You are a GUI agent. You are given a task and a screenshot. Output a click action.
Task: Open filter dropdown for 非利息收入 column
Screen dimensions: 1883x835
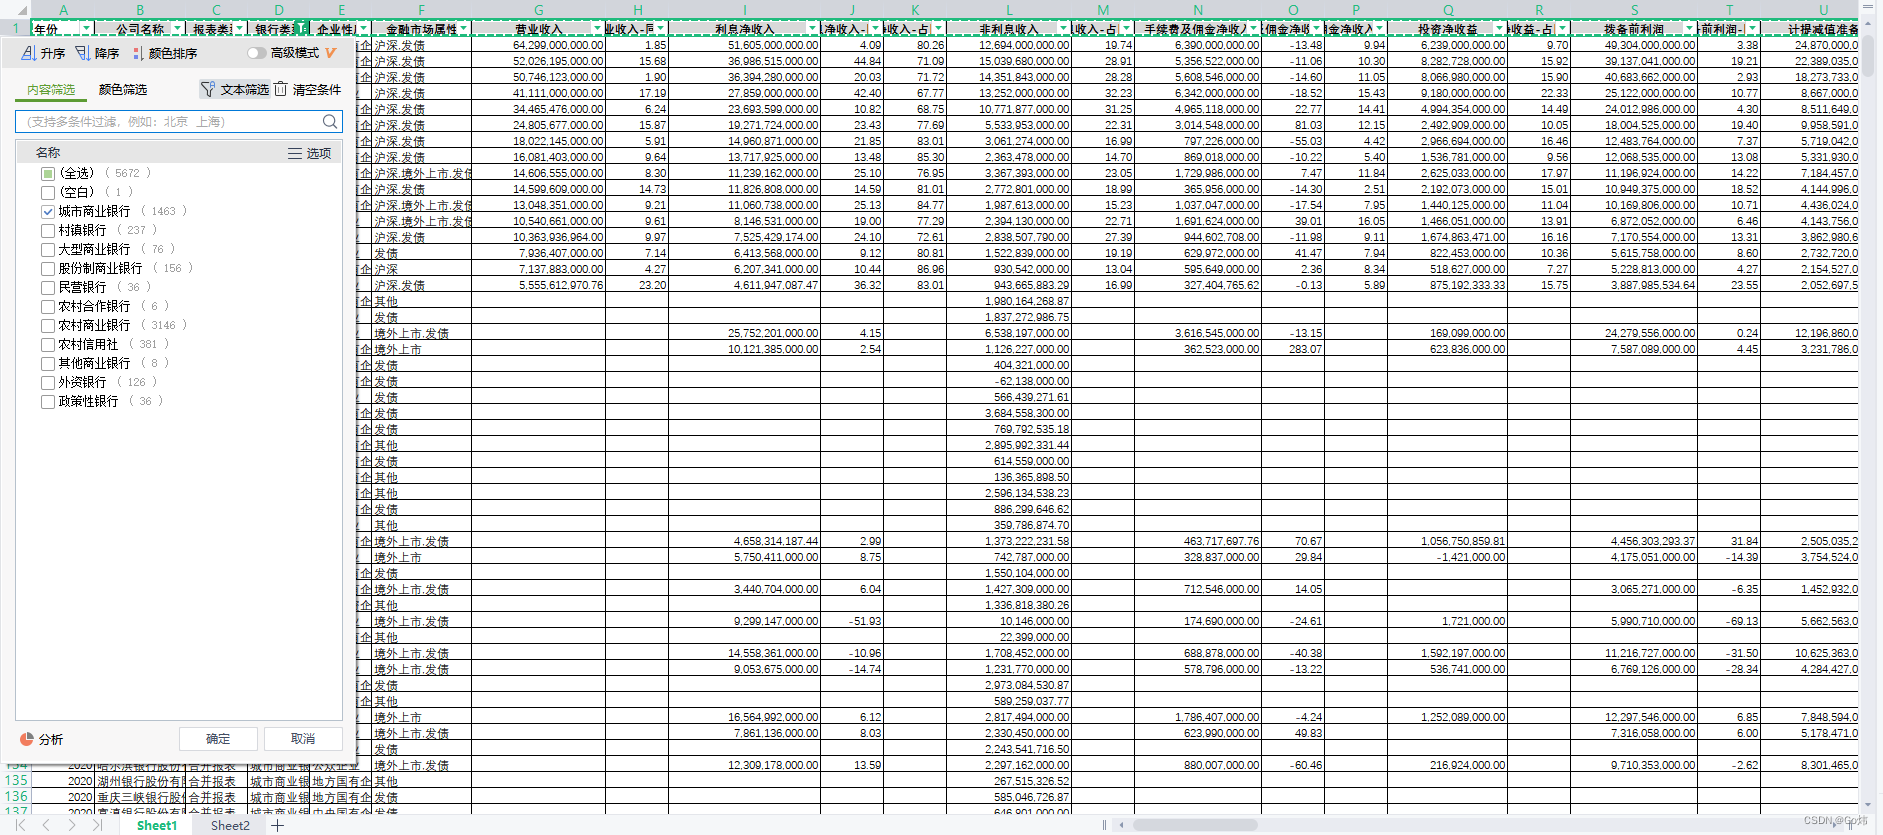[1063, 28]
